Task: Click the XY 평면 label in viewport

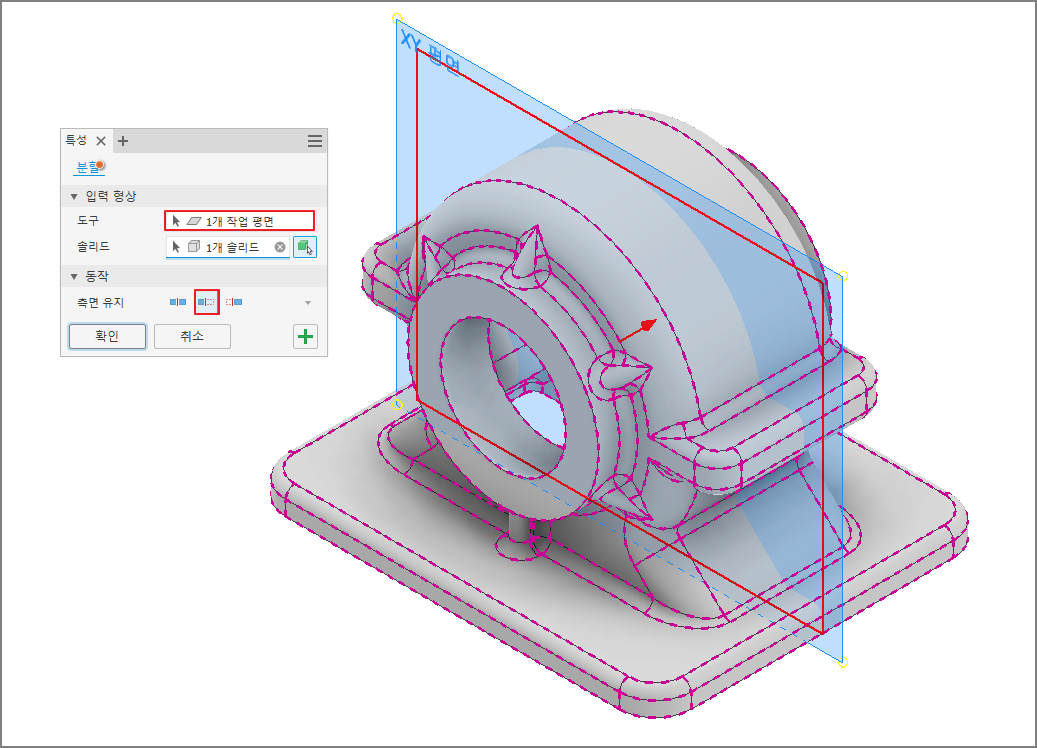Action: point(430,54)
